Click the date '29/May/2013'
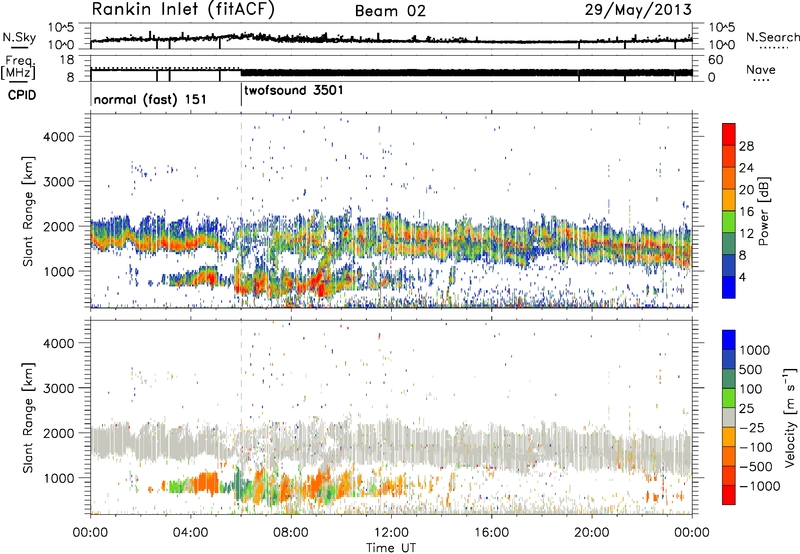 (638, 10)
